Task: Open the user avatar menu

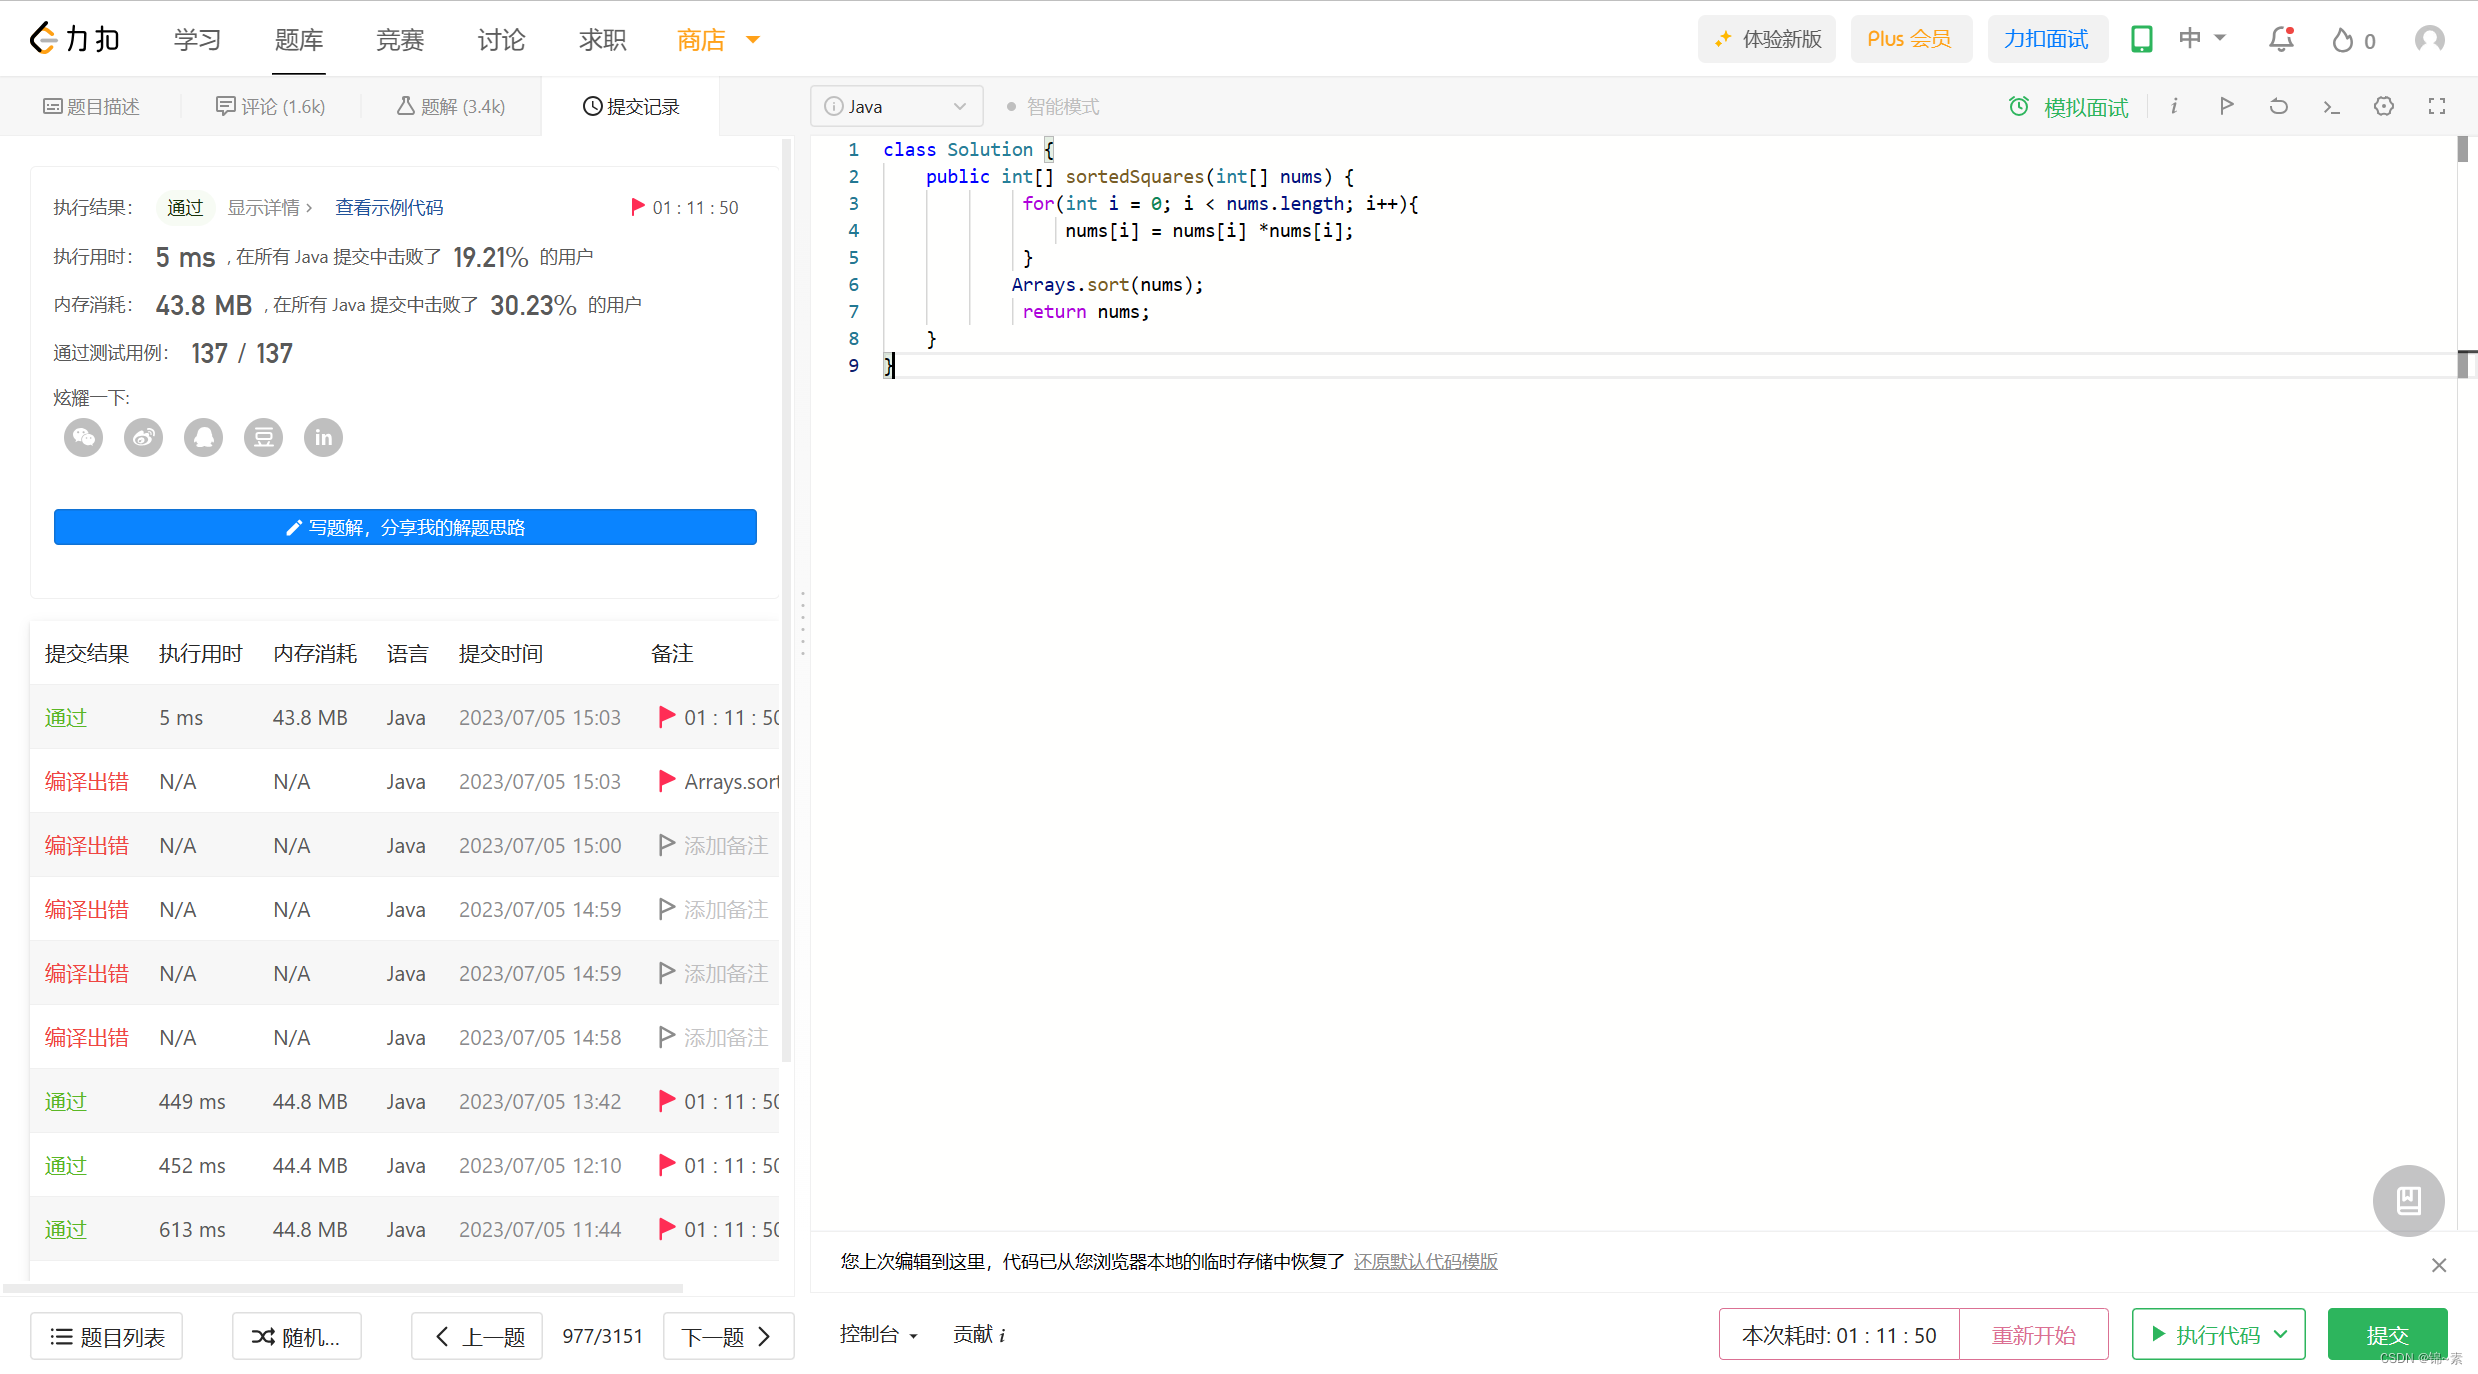Action: pyautogui.click(x=2429, y=39)
